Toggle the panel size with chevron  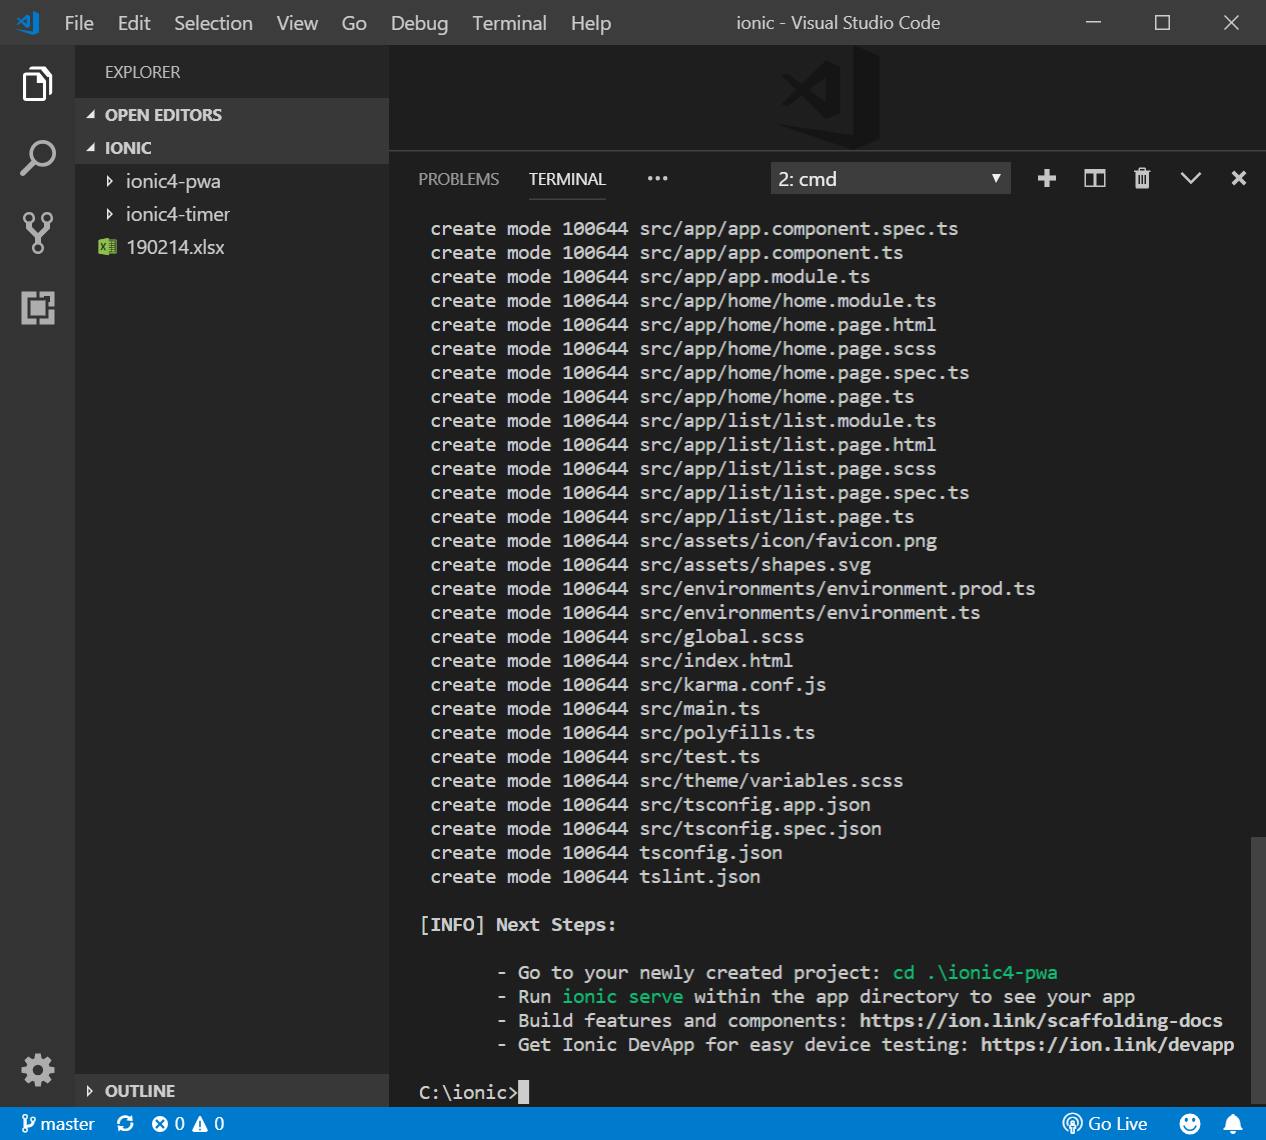pyautogui.click(x=1190, y=179)
